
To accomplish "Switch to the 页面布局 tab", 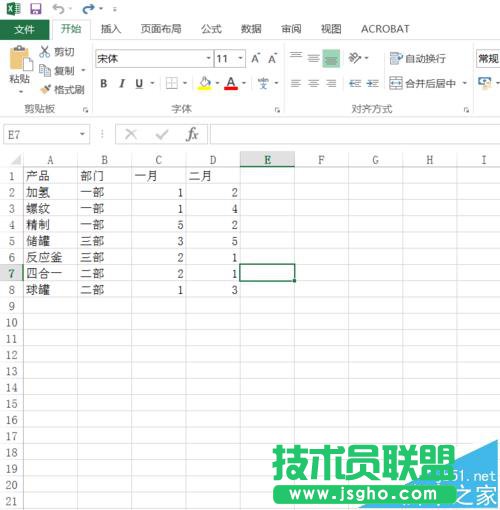I will coord(161,29).
